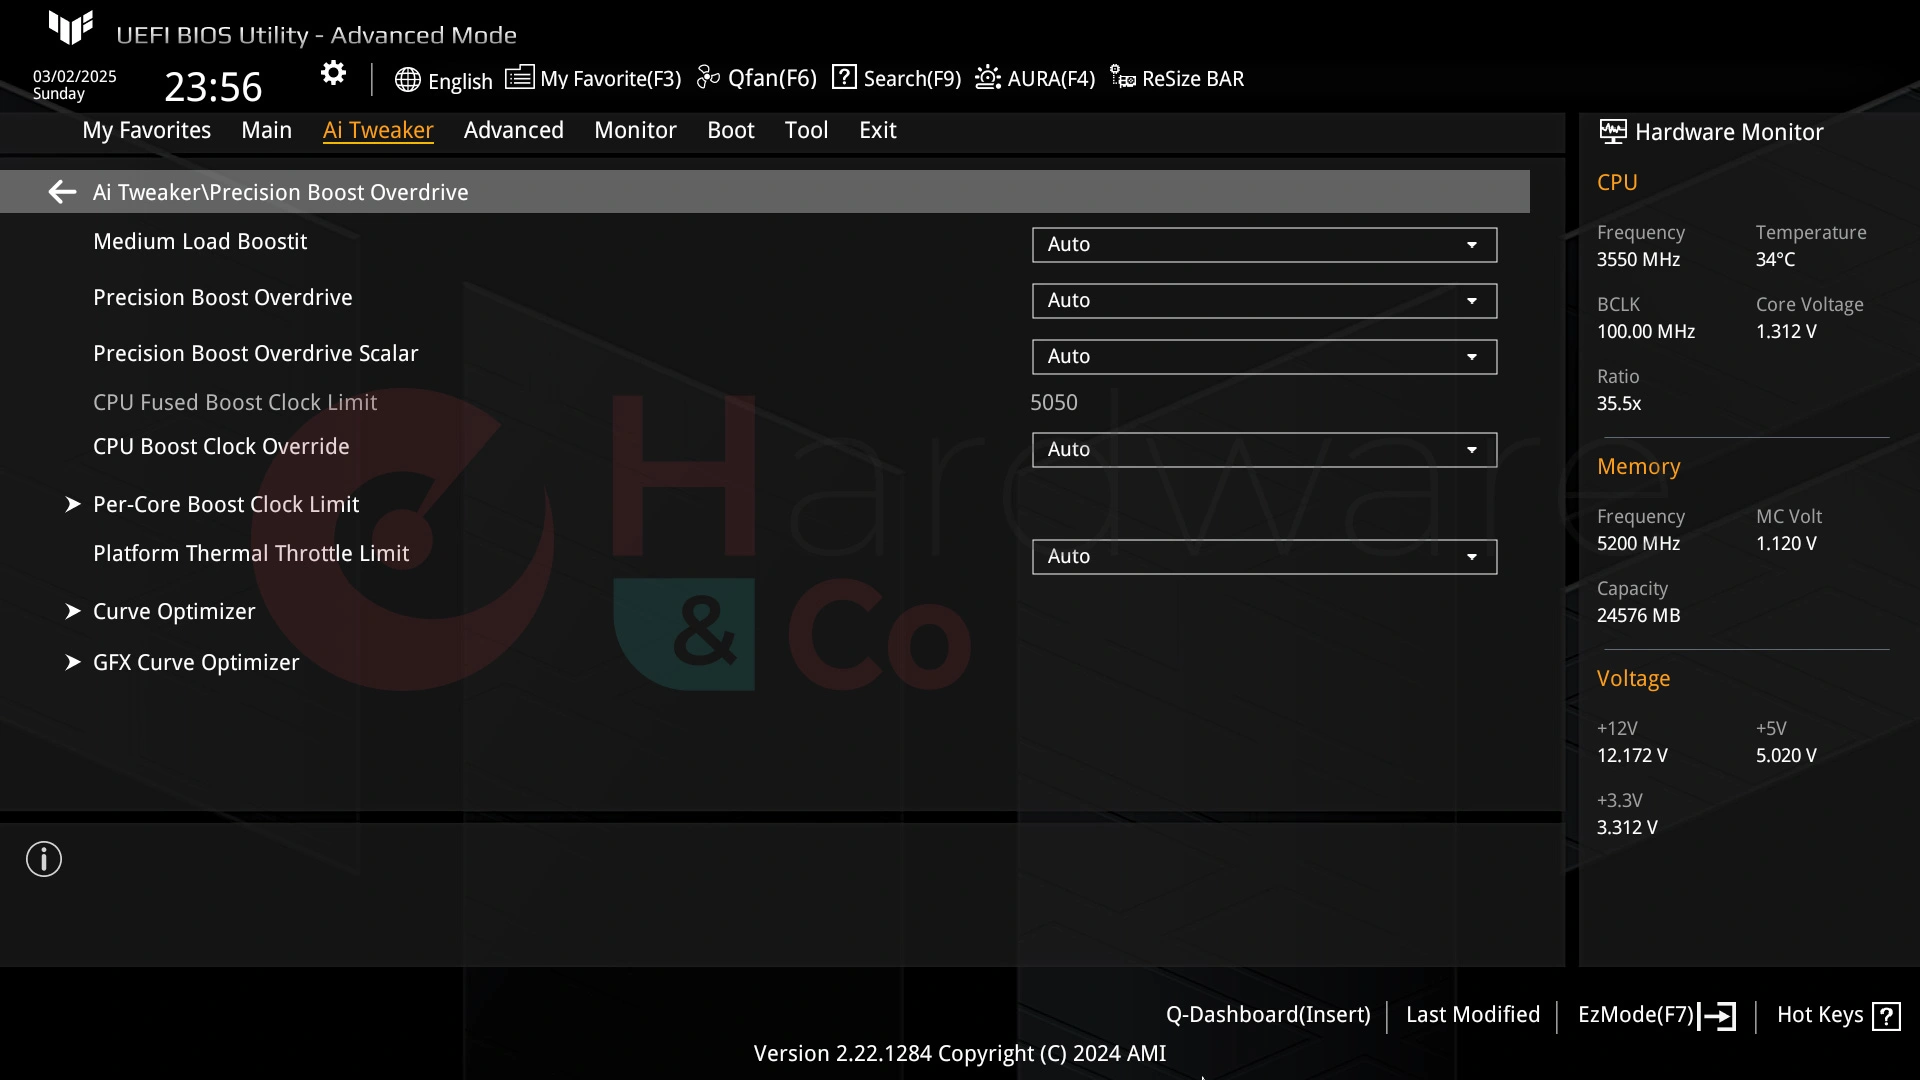Open Qfan(F6) control
The width and height of the screenshot is (1920, 1080).
[773, 78]
